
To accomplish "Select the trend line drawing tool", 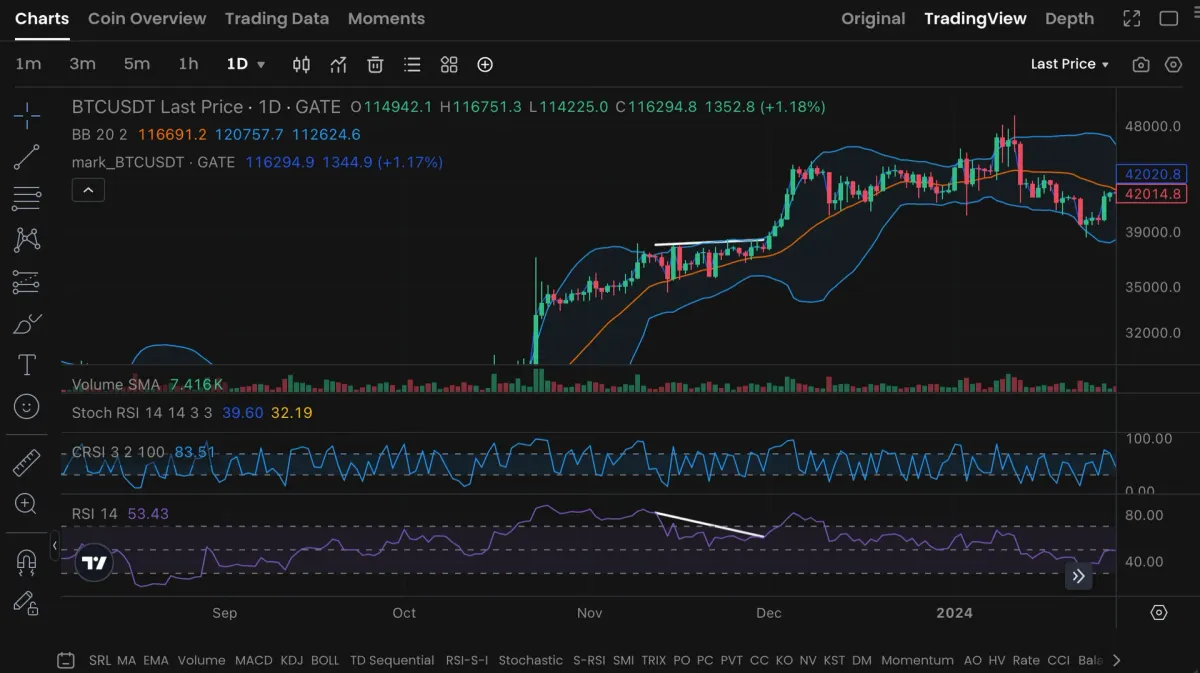I will [27, 156].
